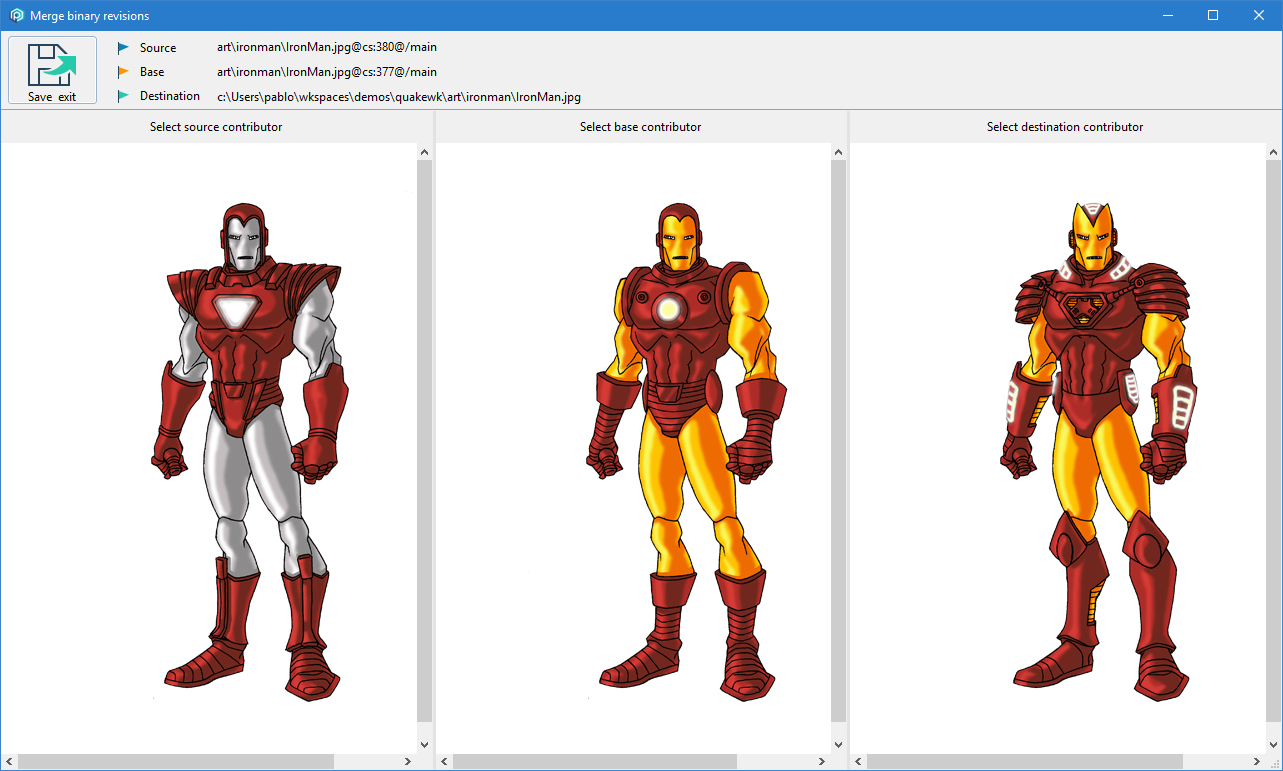
Task: Click base pane scroll right arrow
Action: click(x=821, y=762)
